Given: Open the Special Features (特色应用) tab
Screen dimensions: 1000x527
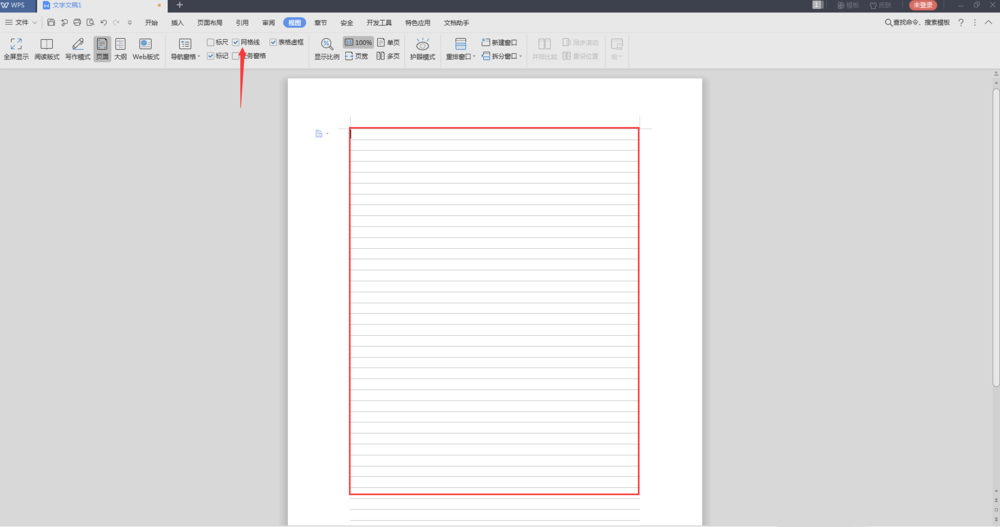Looking at the screenshot, I should click(418, 22).
